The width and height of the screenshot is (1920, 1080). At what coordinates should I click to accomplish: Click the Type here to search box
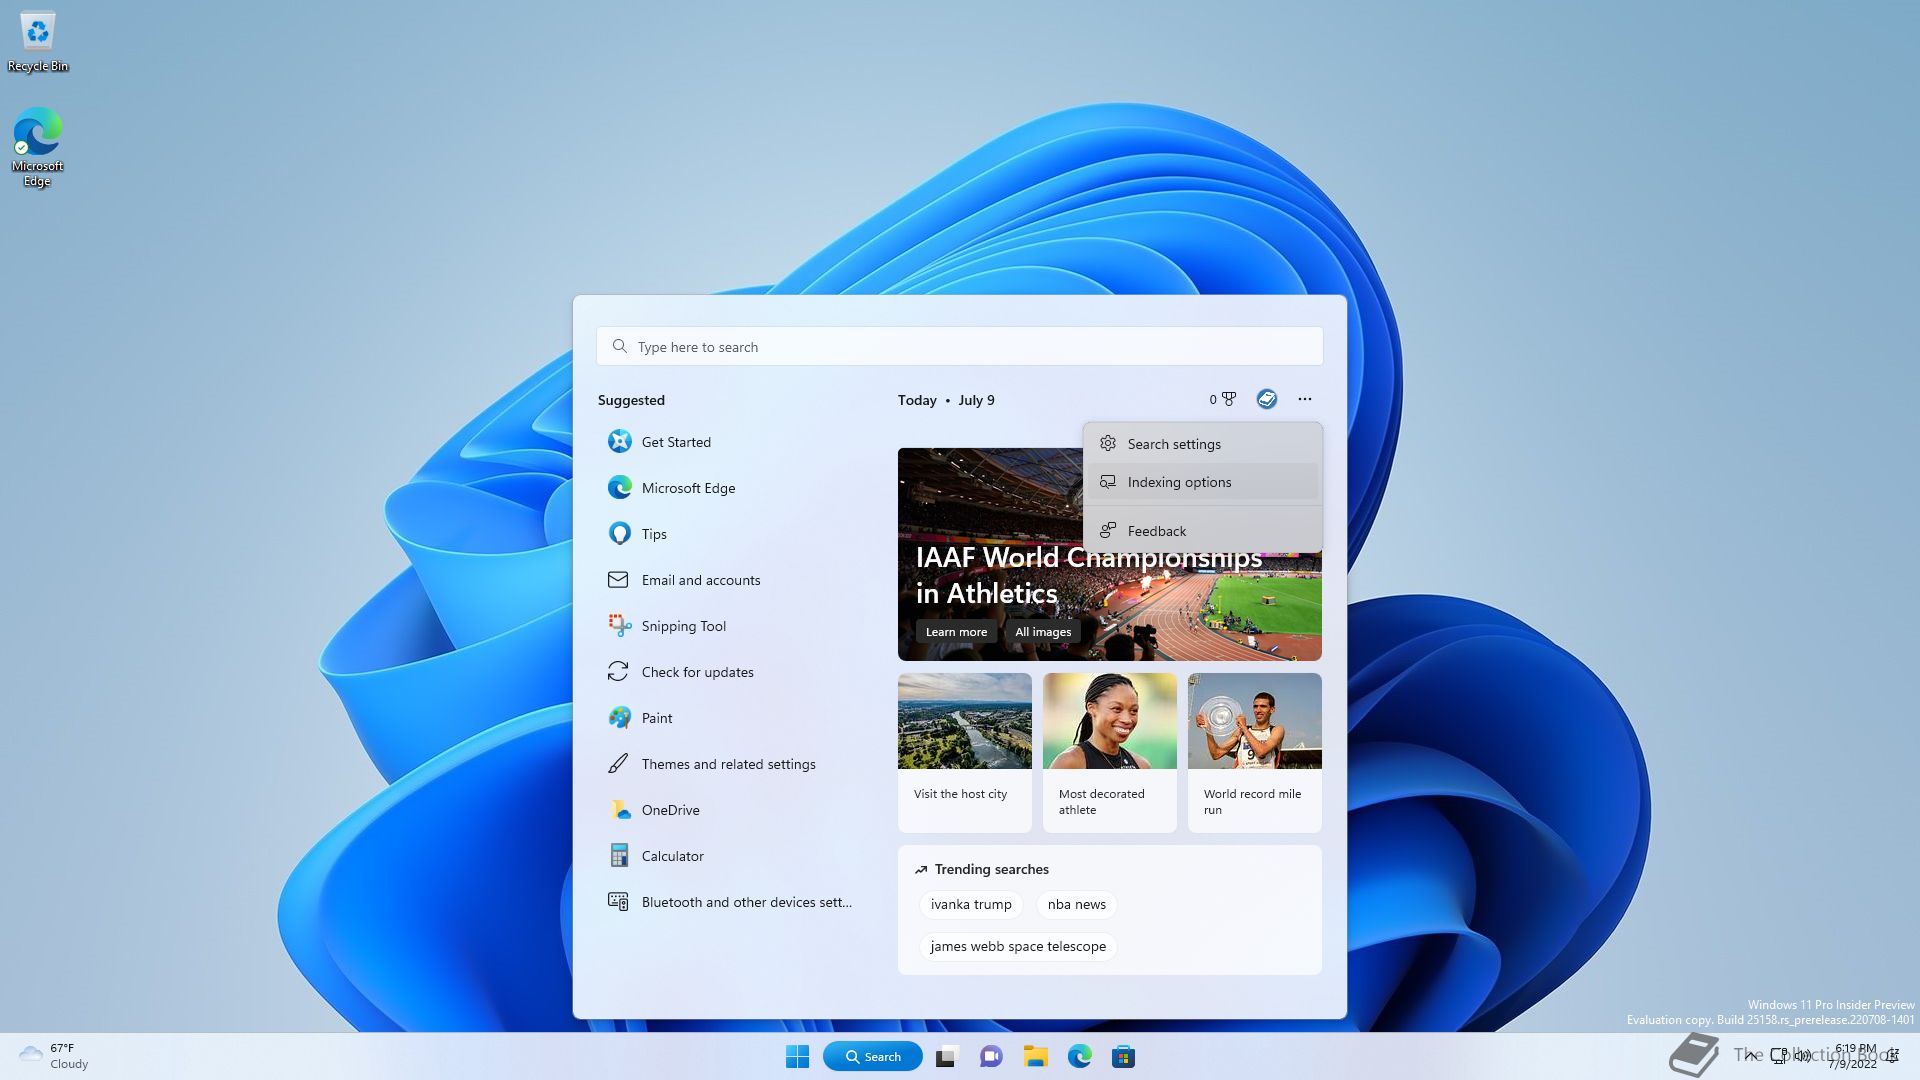coord(960,346)
